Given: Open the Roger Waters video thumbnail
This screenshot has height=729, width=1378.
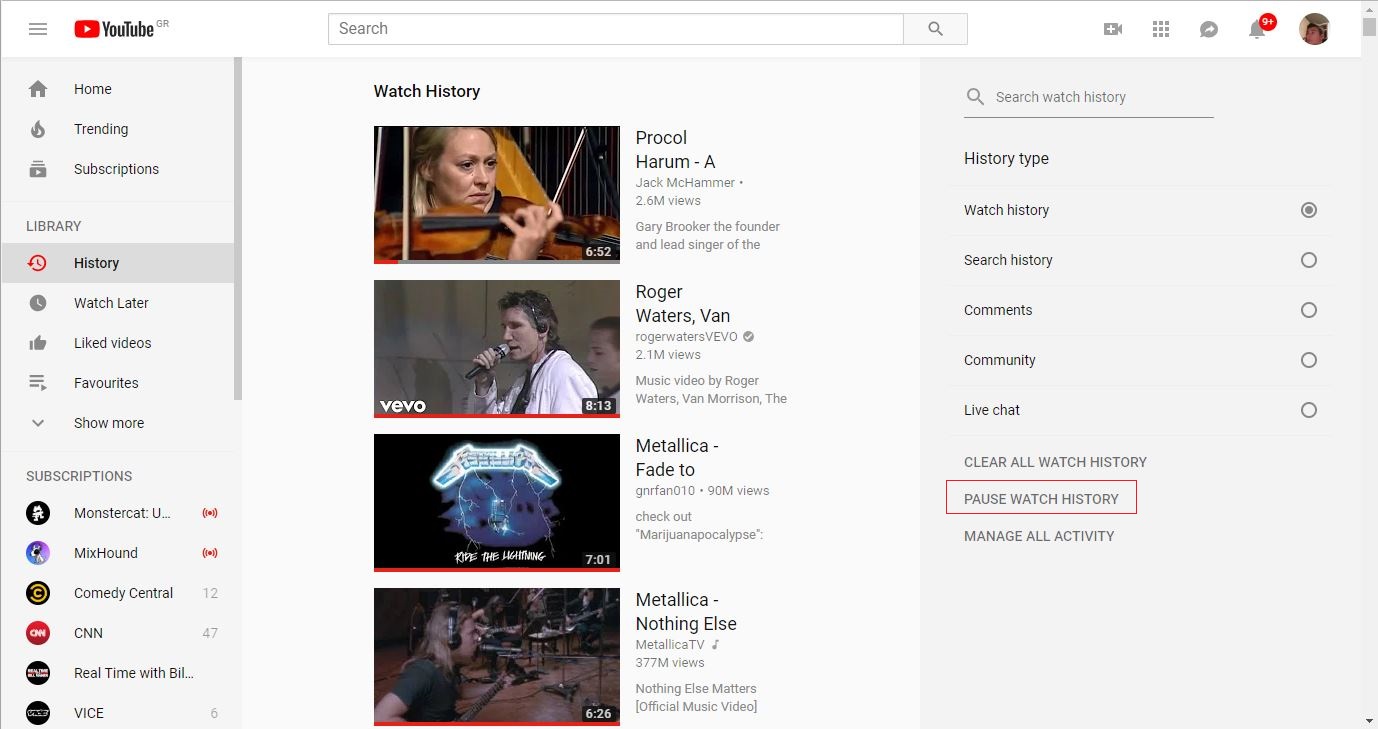Looking at the screenshot, I should 497,349.
